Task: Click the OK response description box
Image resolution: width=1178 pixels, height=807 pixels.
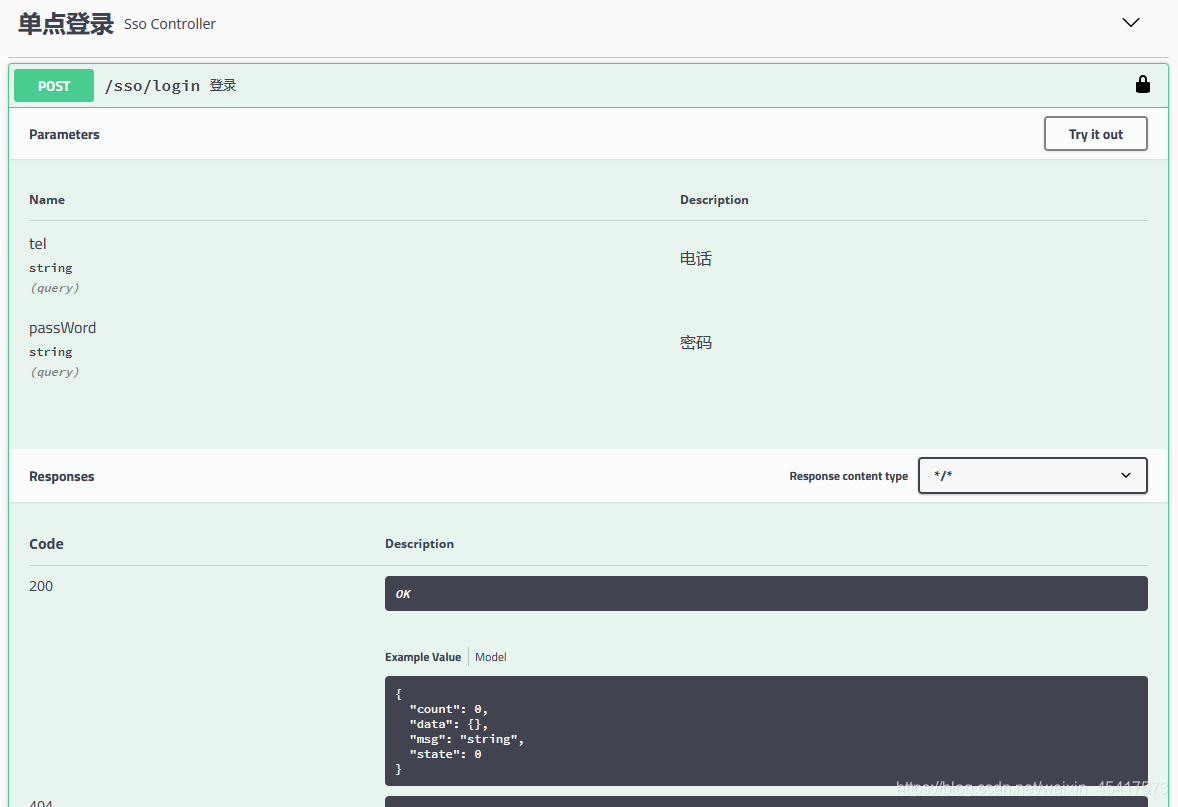Action: tap(766, 594)
